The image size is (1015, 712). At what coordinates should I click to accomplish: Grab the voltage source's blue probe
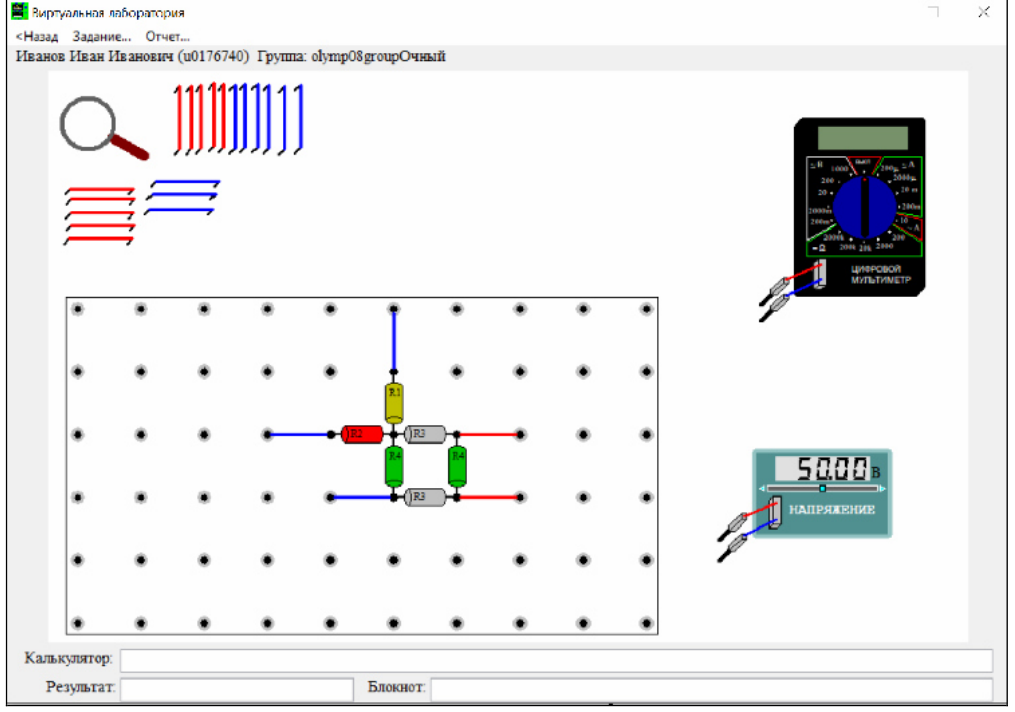[x=733, y=548]
